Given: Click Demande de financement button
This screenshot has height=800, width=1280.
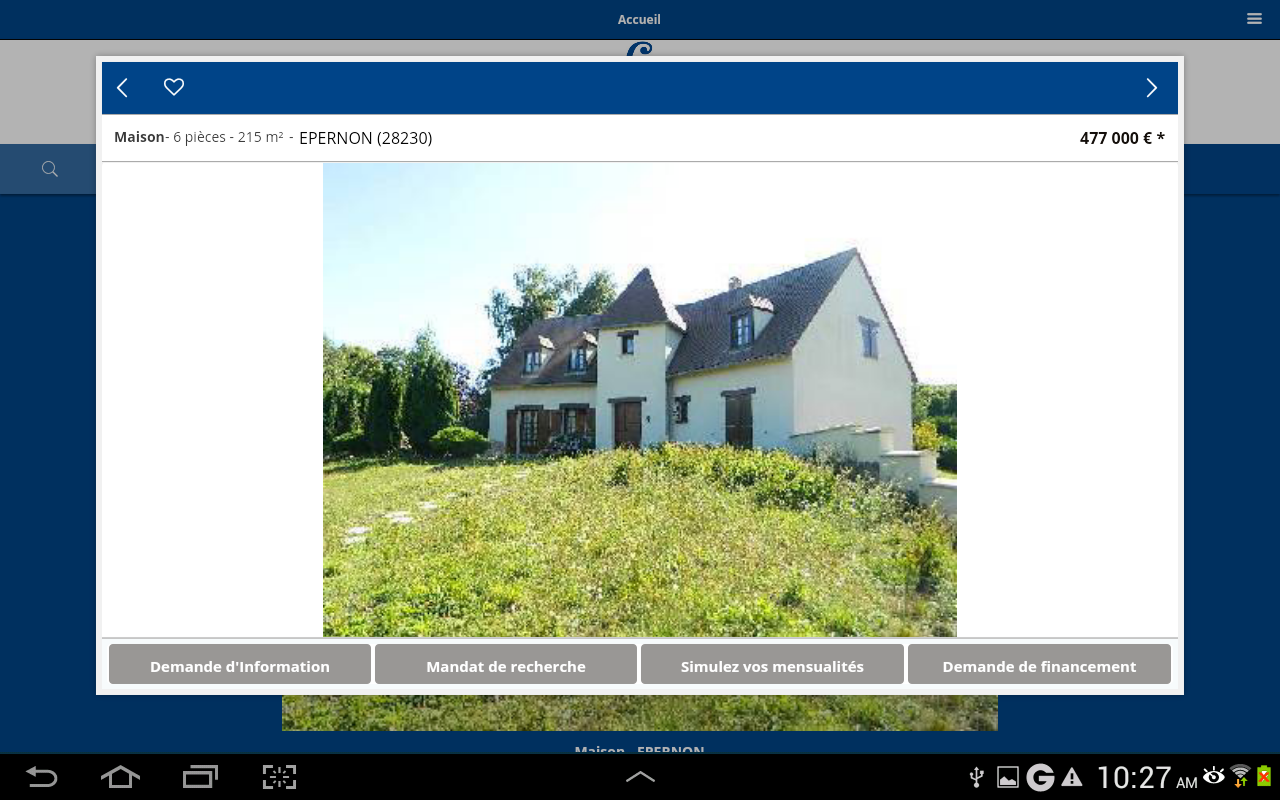Looking at the screenshot, I should tap(1039, 665).
